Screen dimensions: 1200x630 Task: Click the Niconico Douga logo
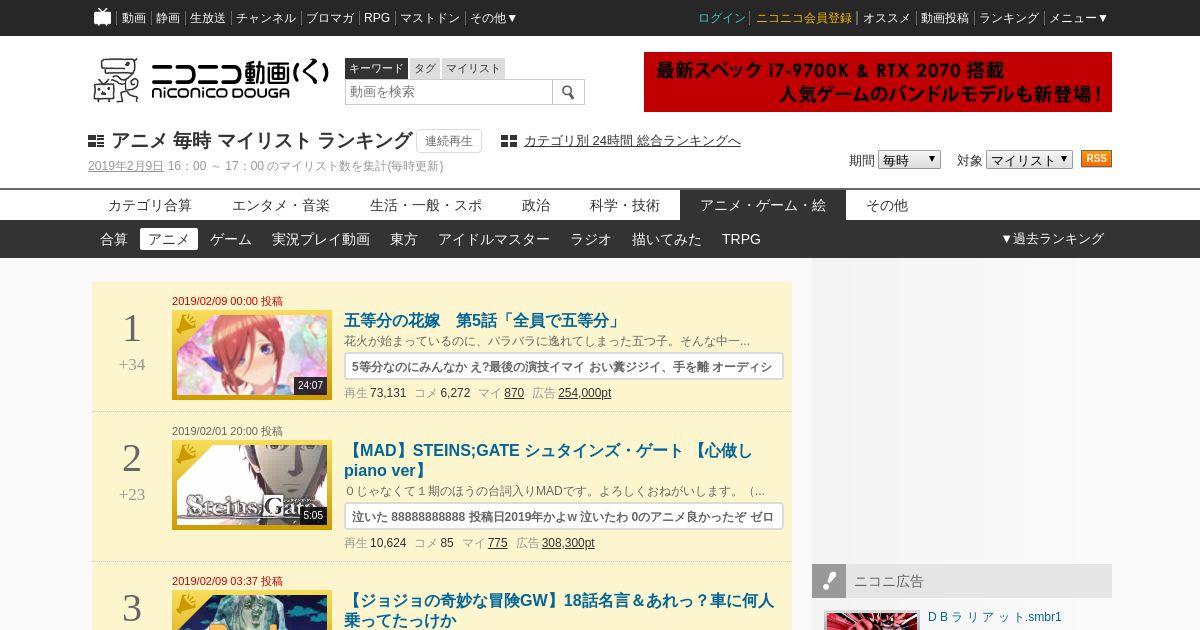coord(210,79)
